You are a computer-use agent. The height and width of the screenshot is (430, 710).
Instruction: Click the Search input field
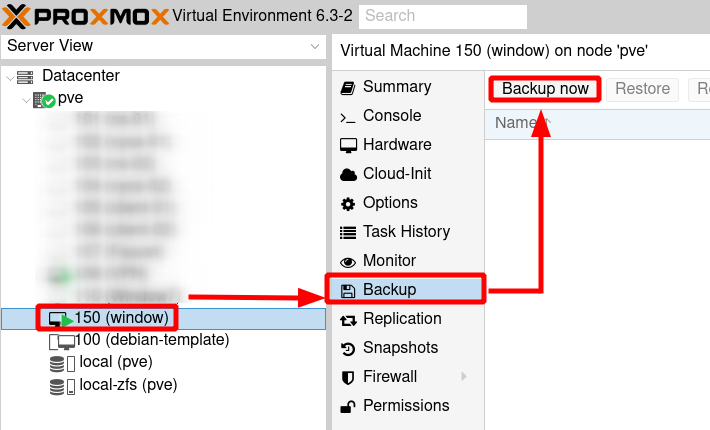pyautogui.click(x=443, y=16)
